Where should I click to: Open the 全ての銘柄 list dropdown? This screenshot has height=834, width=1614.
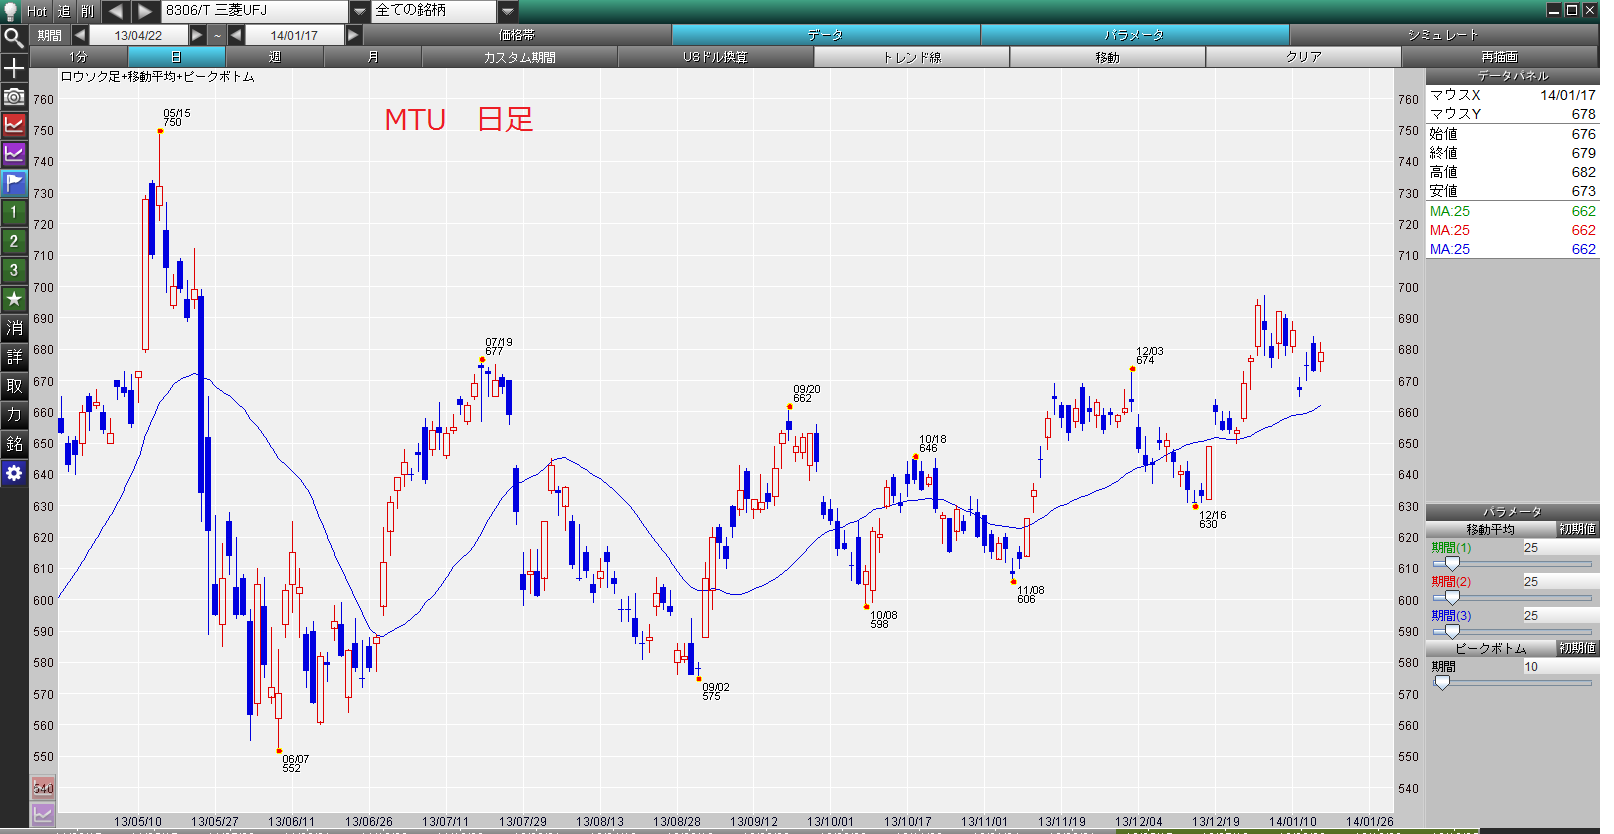click(508, 11)
